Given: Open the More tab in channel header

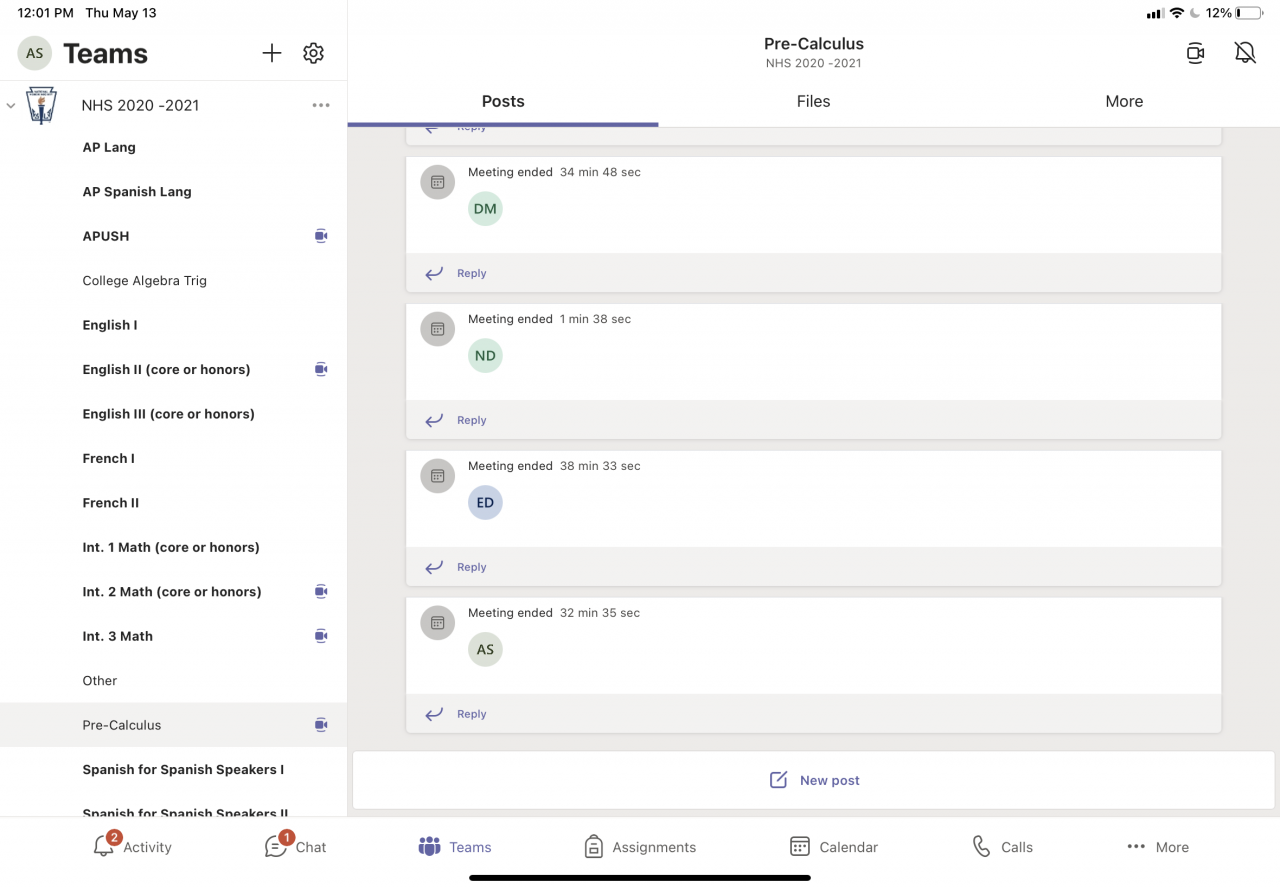Looking at the screenshot, I should pyautogui.click(x=1124, y=101).
